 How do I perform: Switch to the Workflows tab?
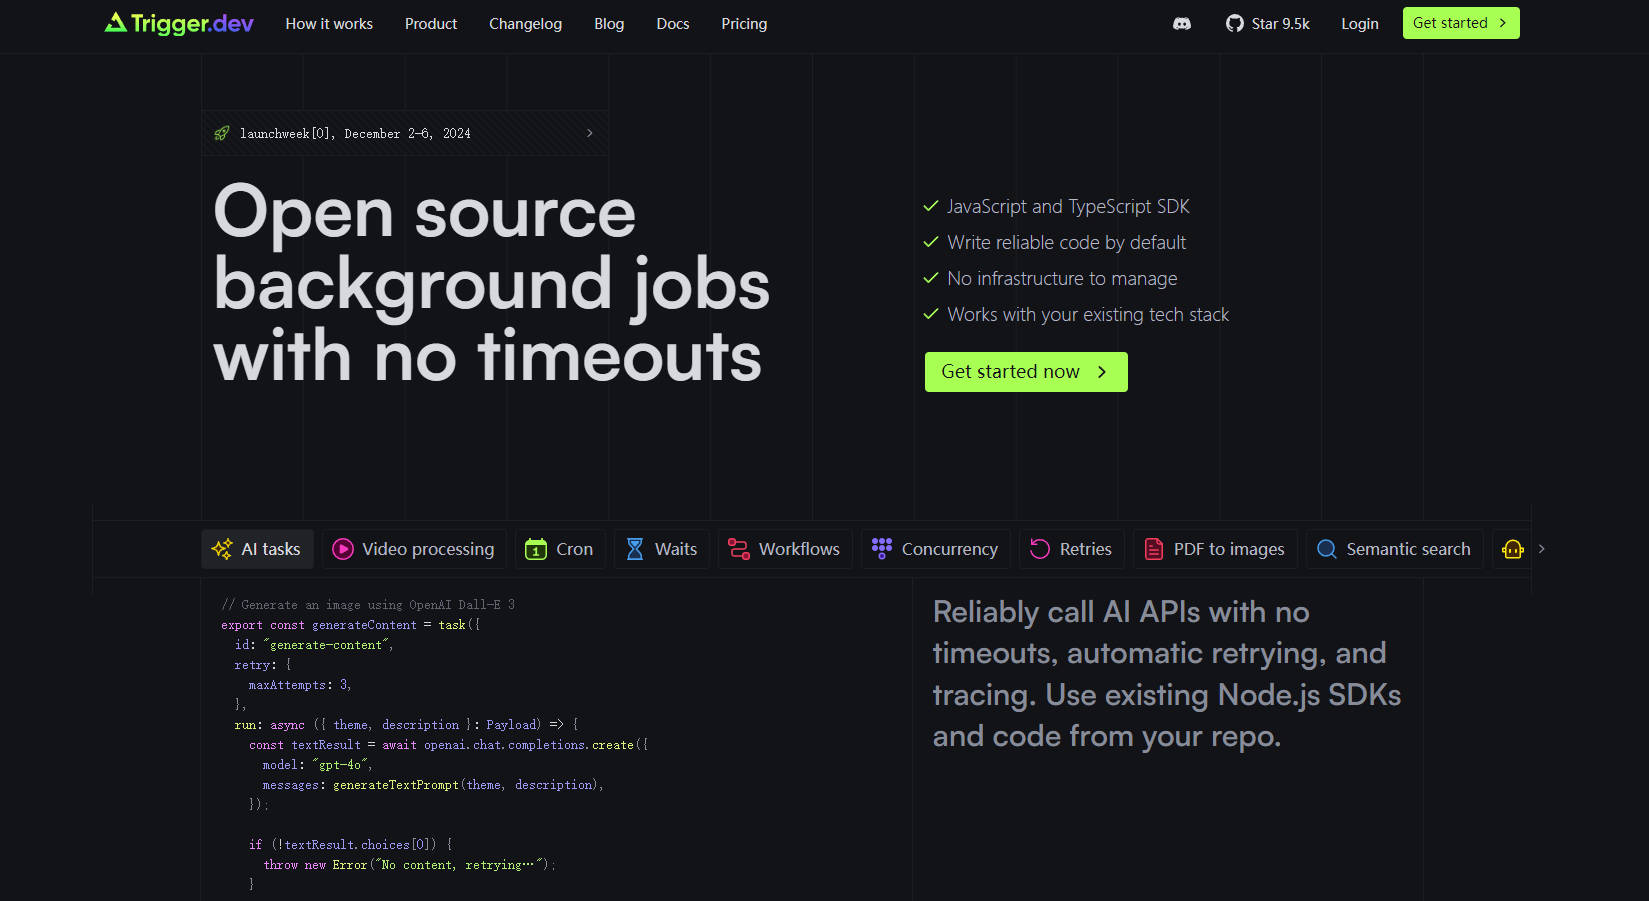pos(785,549)
